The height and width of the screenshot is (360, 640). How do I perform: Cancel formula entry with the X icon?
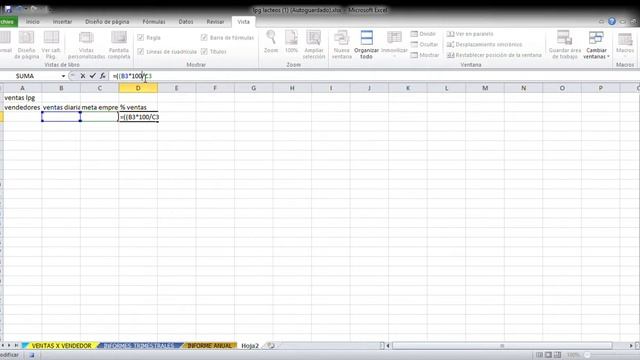[x=83, y=76]
